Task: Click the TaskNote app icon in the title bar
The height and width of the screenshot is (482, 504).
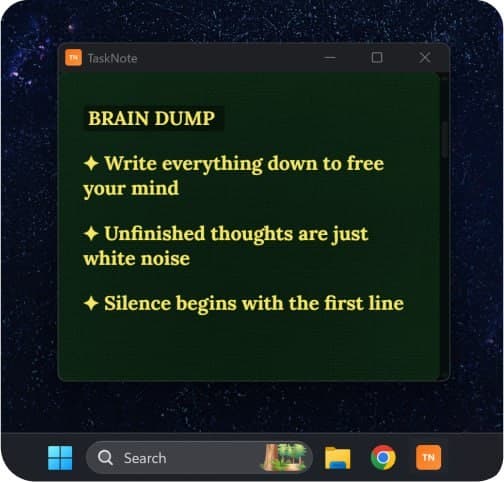Action: point(73,58)
